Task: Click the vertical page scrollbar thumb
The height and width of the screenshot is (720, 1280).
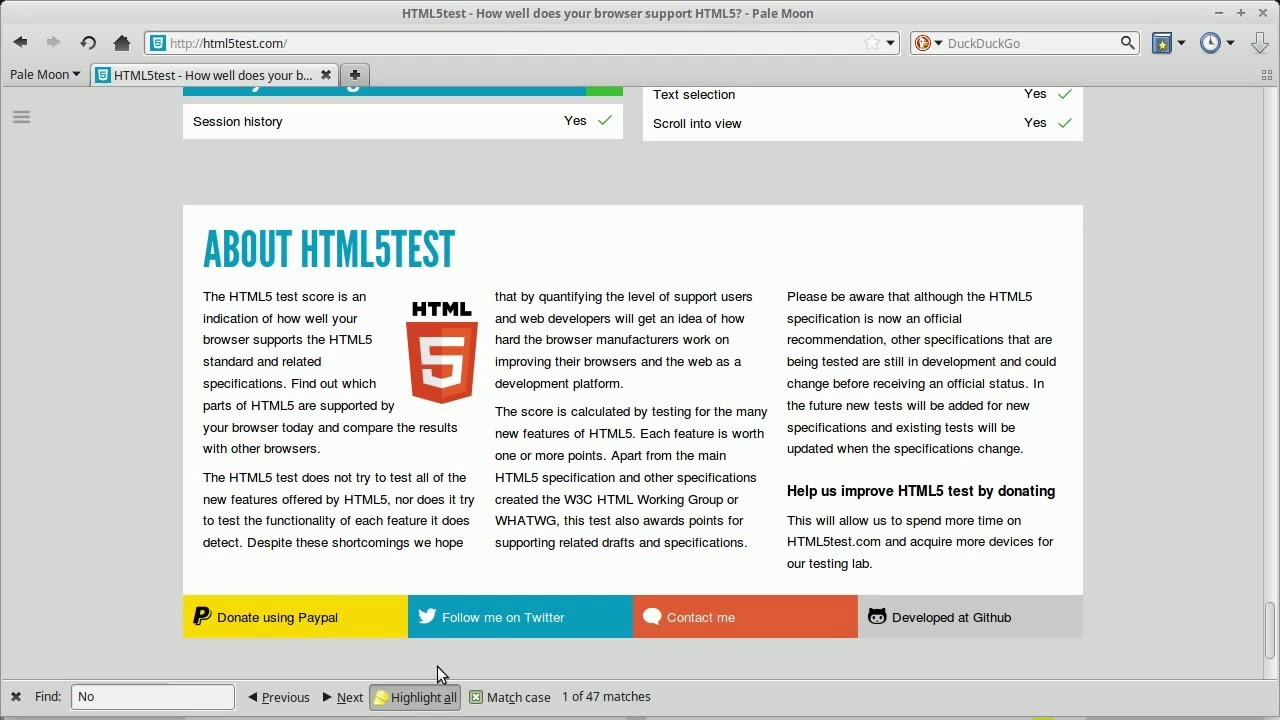Action: 1270,630
